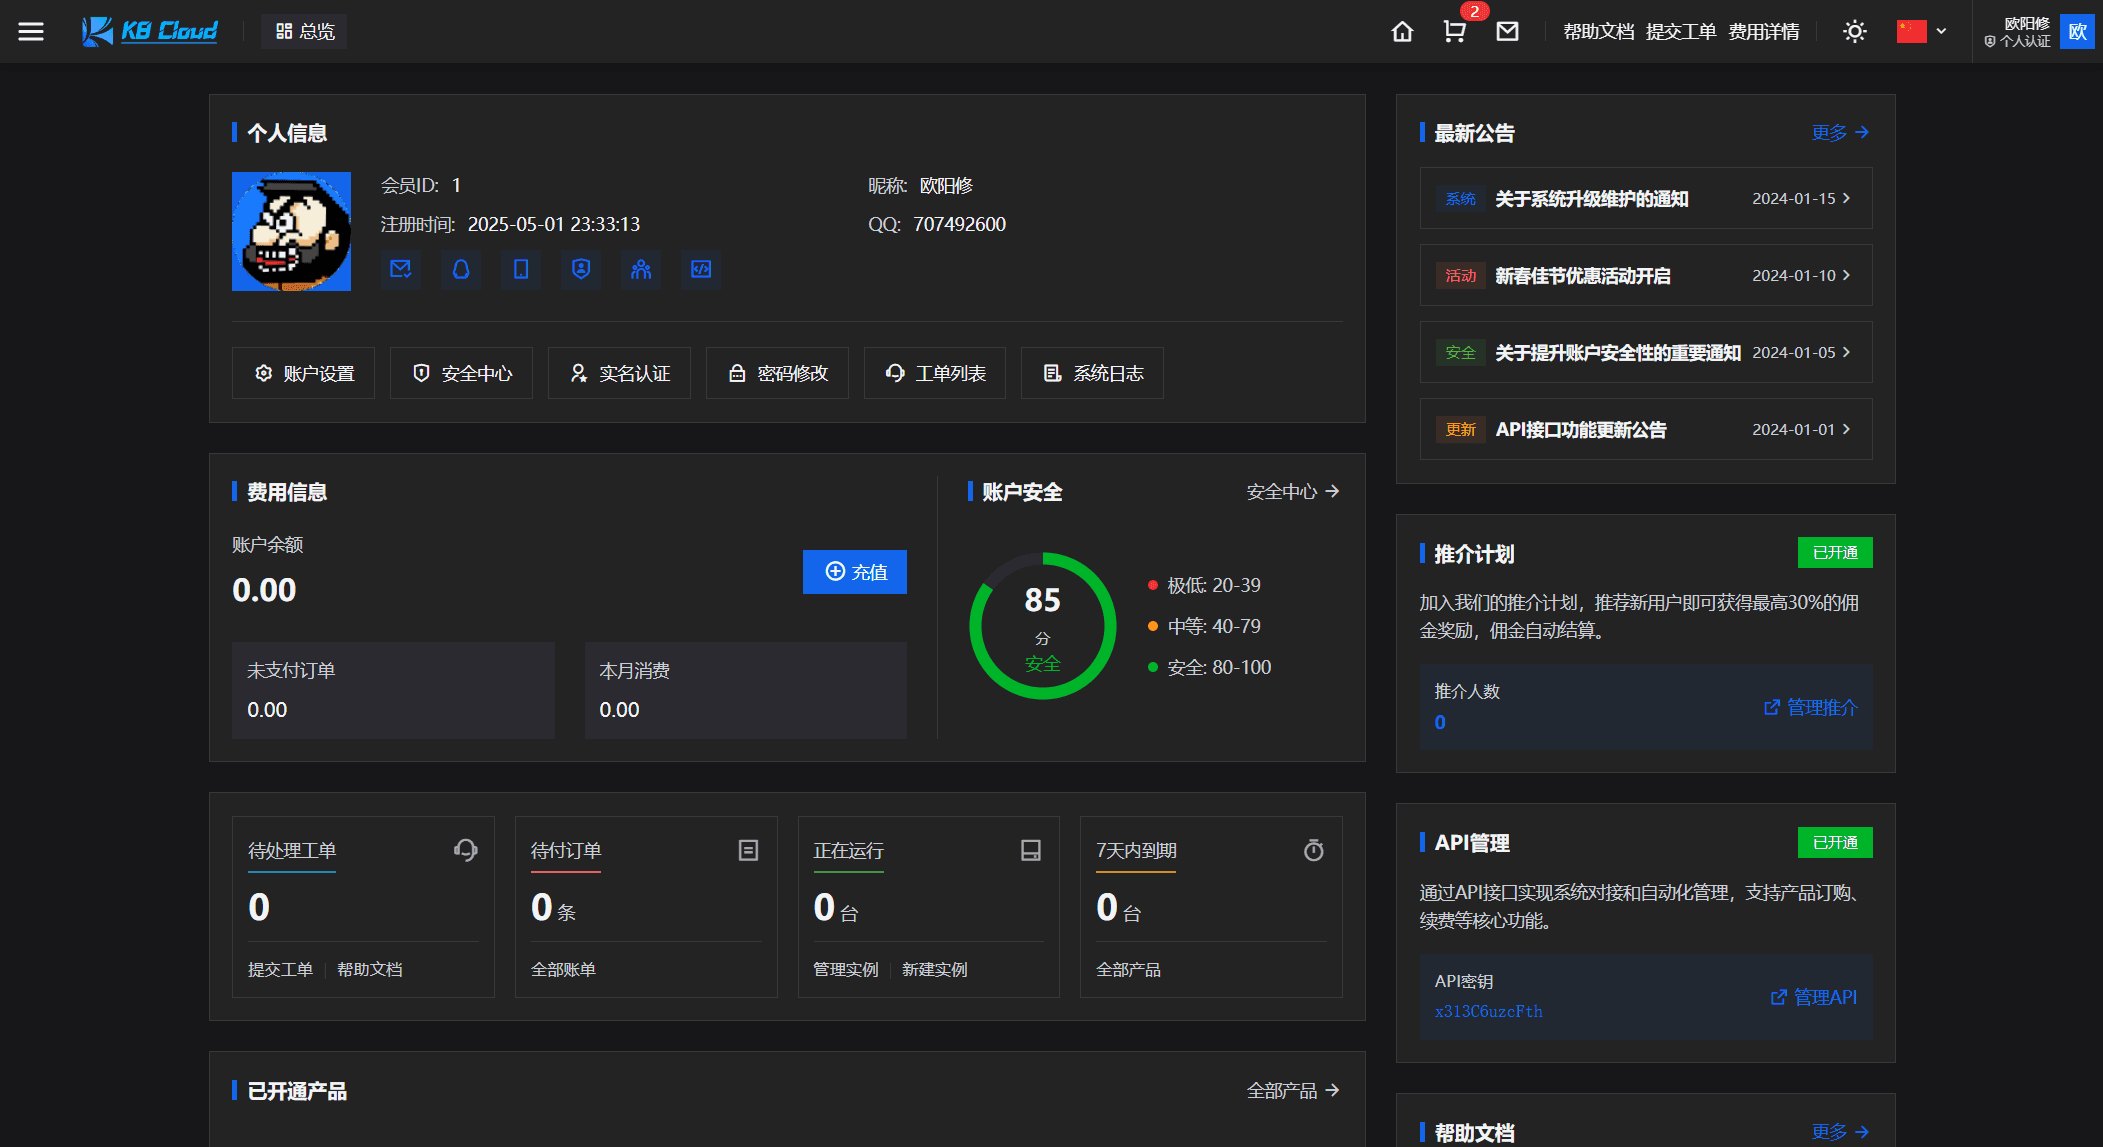This screenshot has height=1147, width=2103.
Task: Click the user avatar picture
Action: point(291,231)
